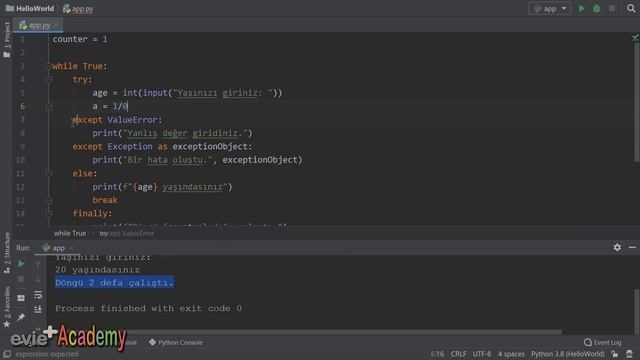The height and width of the screenshot is (360, 640).
Task: Open the Favorites tool window
Action: [x=7, y=307]
